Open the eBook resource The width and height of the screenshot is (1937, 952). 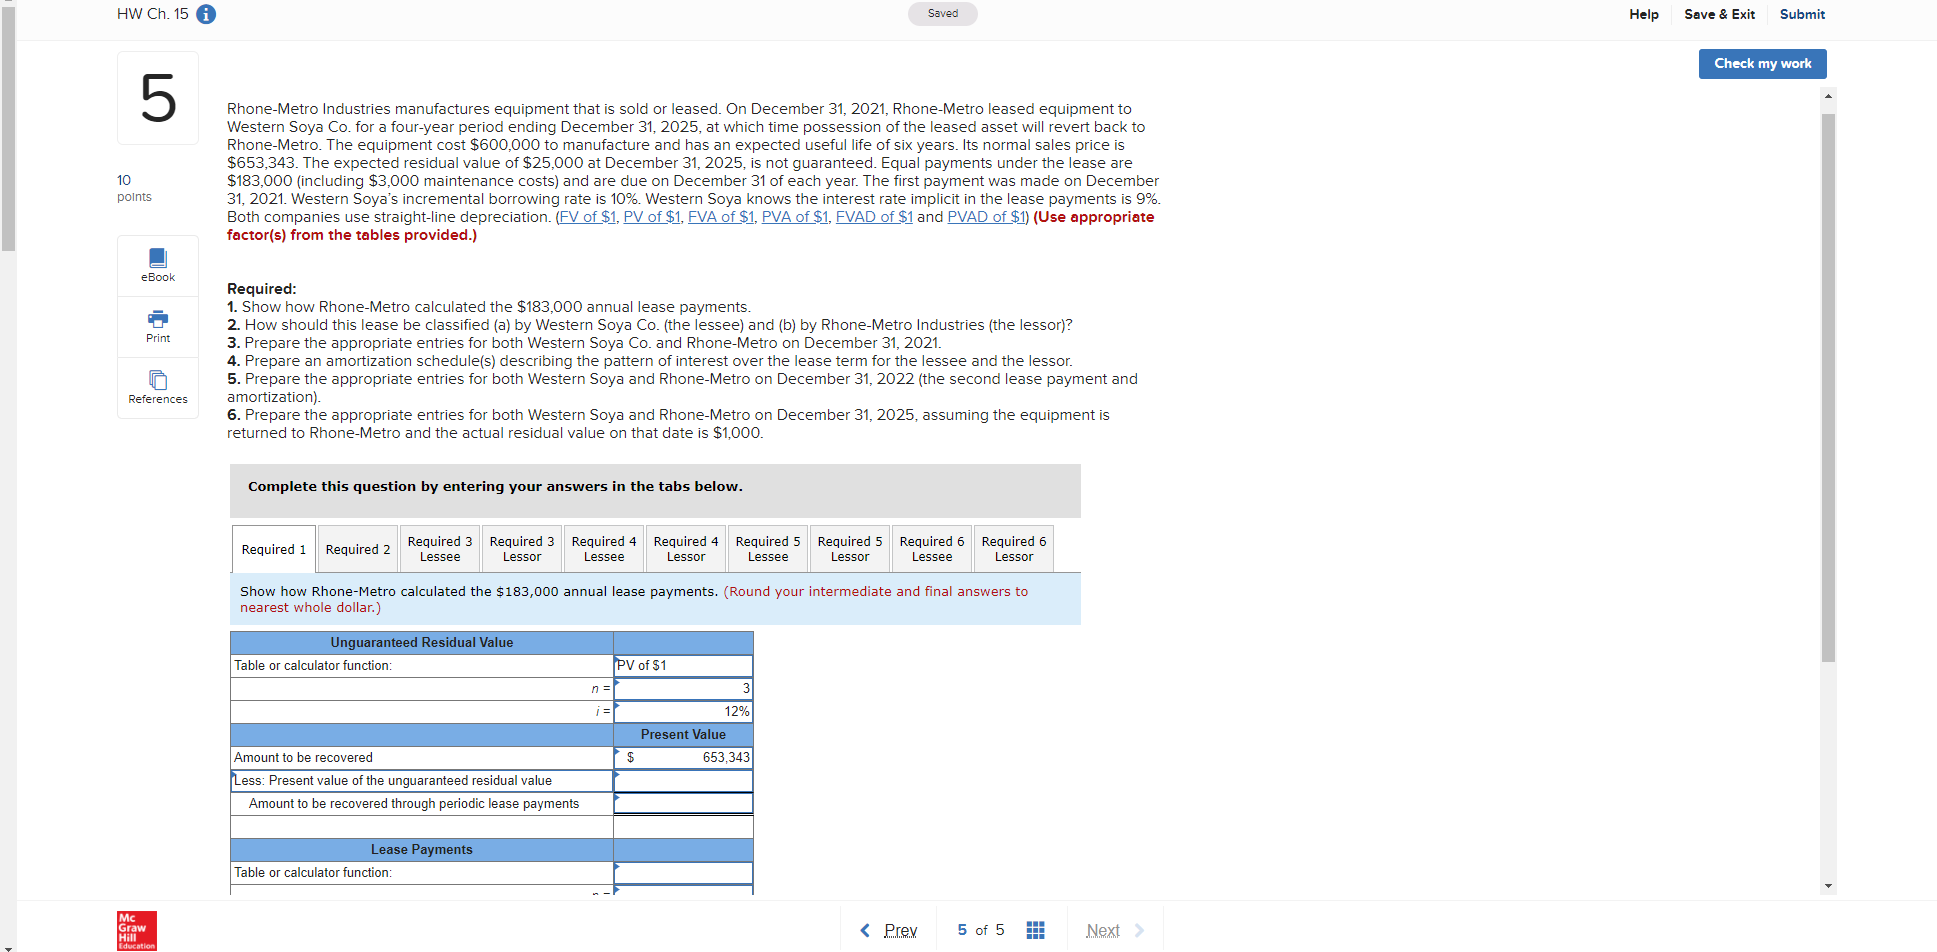click(157, 264)
